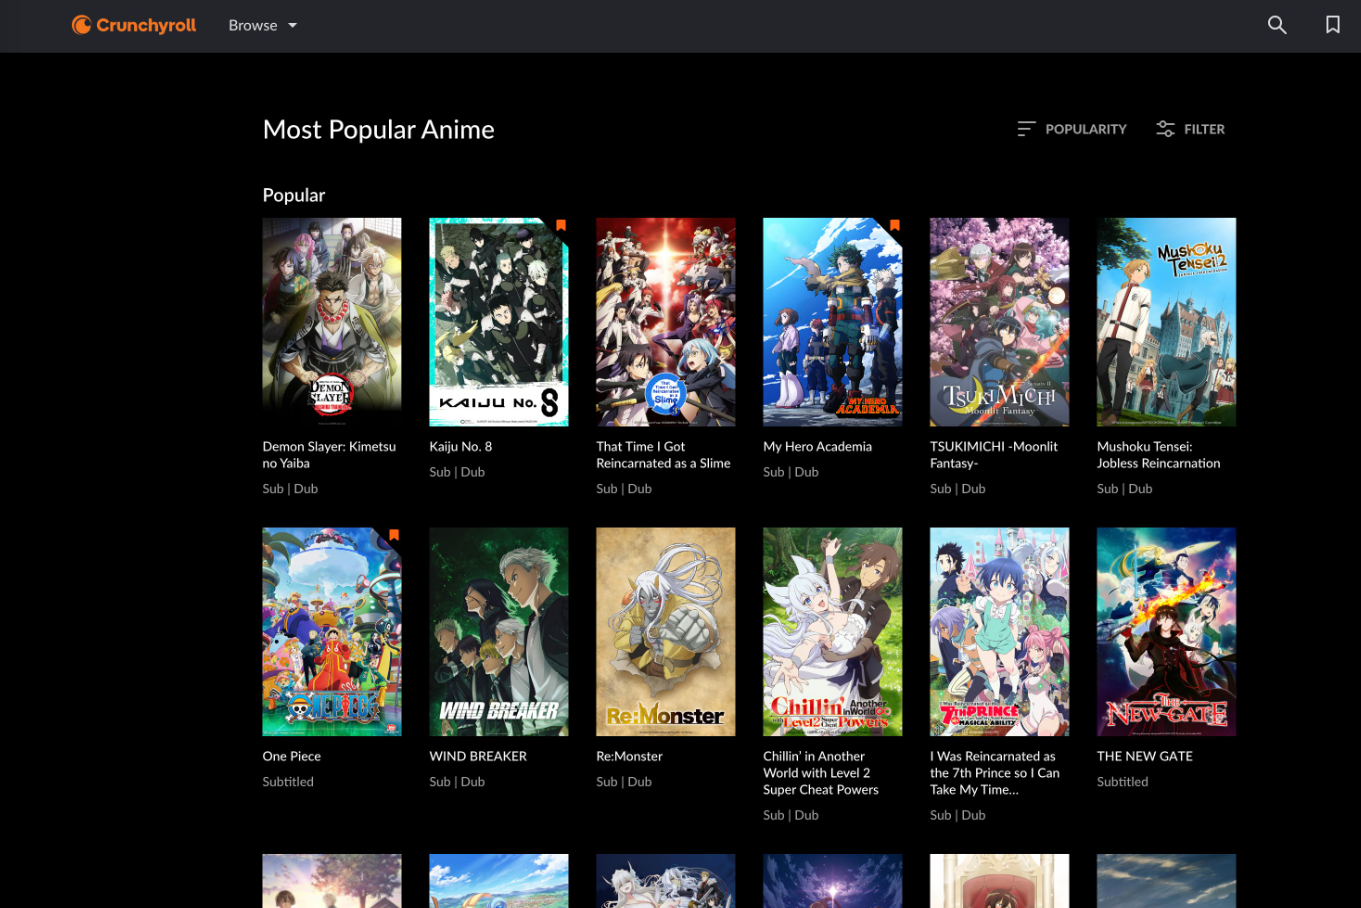Screen dimensions: 1361x908
Task: Open the watchlist bookmark icon in header
Action: (1333, 25)
